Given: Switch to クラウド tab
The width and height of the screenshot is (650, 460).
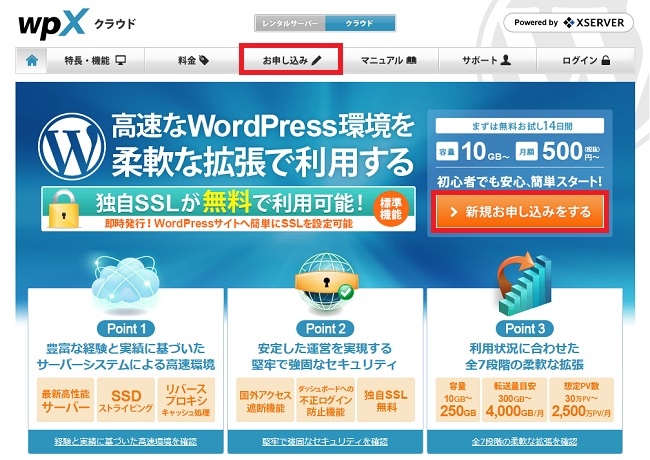Looking at the screenshot, I should point(360,23).
